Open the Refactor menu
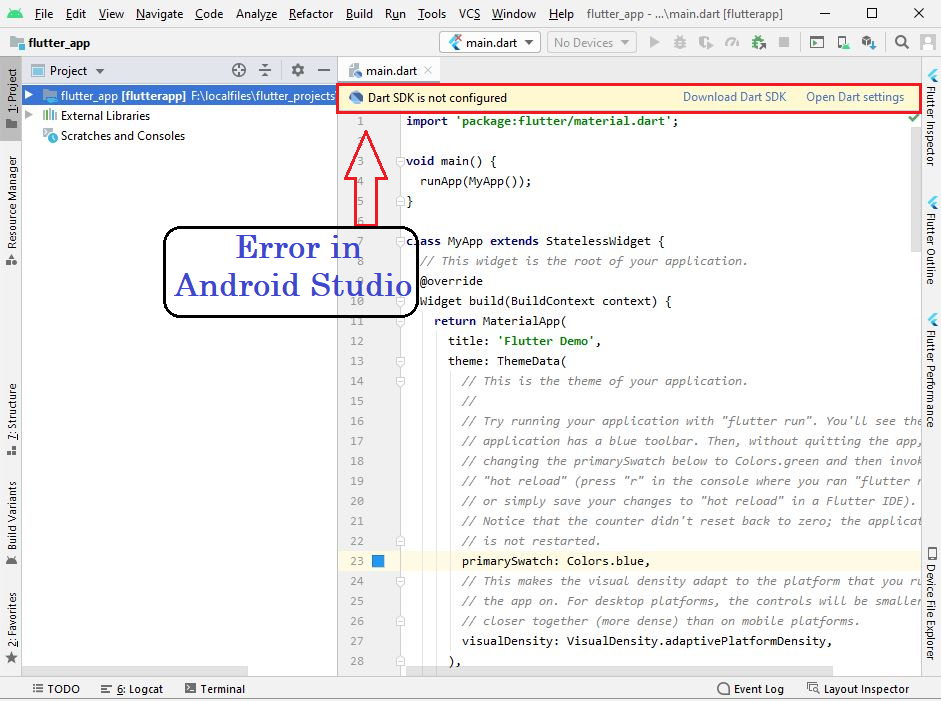The height and width of the screenshot is (701, 941). tap(311, 14)
